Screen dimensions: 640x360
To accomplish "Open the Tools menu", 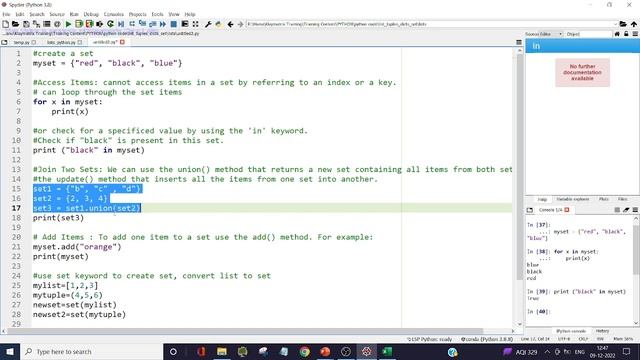I will (x=157, y=14).
